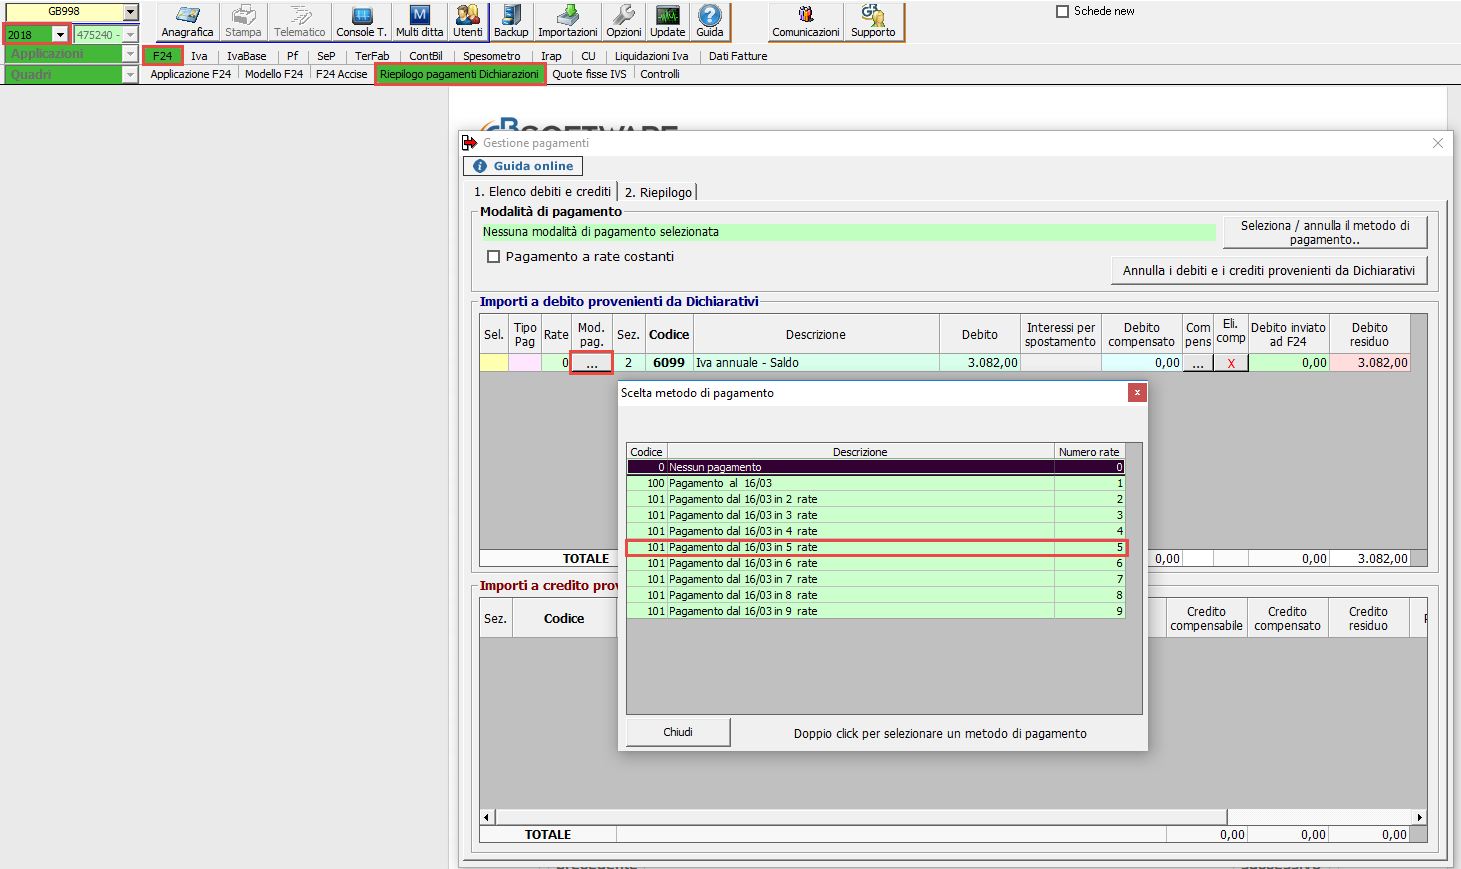Click the Update toolbar icon
This screenshot has width=1461, height=869.
(x=668, y=21)
